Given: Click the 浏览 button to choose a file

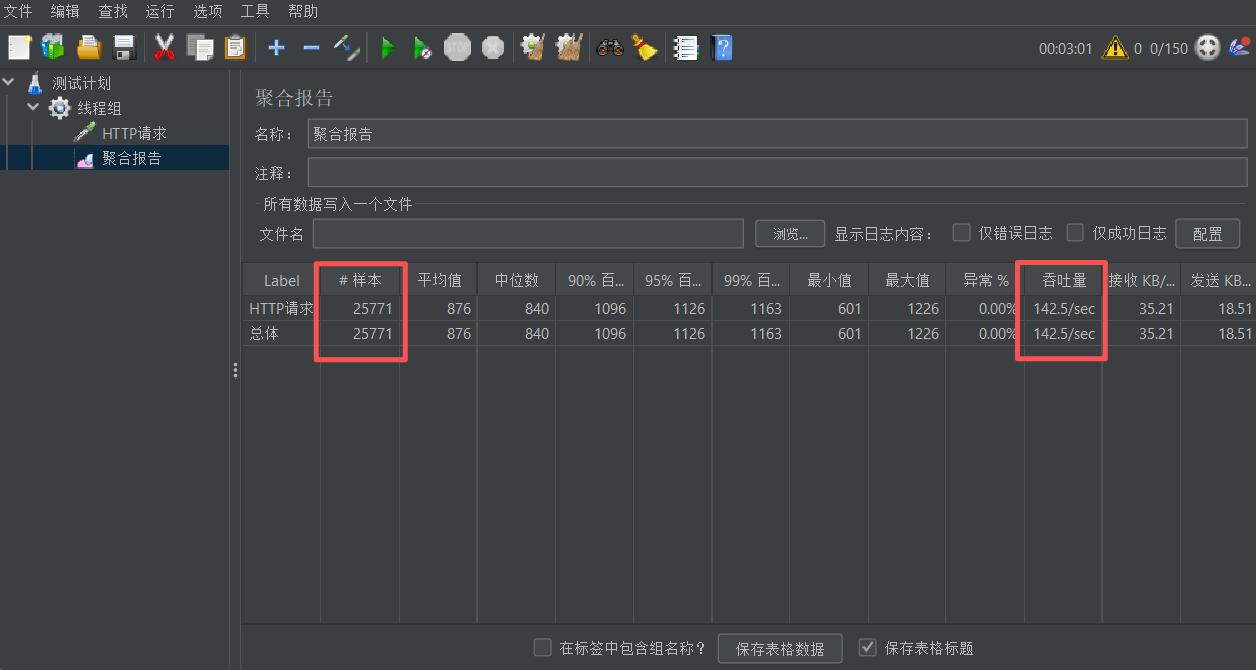Looking at the screenshot, I should pos(789,233).
